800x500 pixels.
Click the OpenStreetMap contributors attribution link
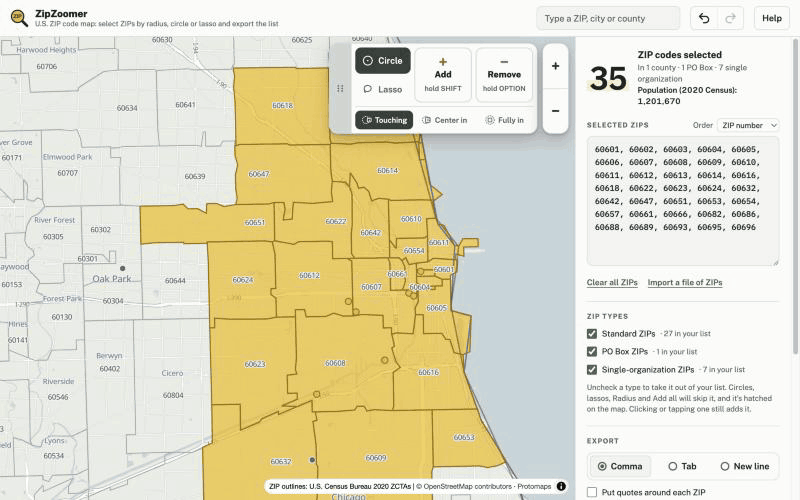[x=467, y=486]
